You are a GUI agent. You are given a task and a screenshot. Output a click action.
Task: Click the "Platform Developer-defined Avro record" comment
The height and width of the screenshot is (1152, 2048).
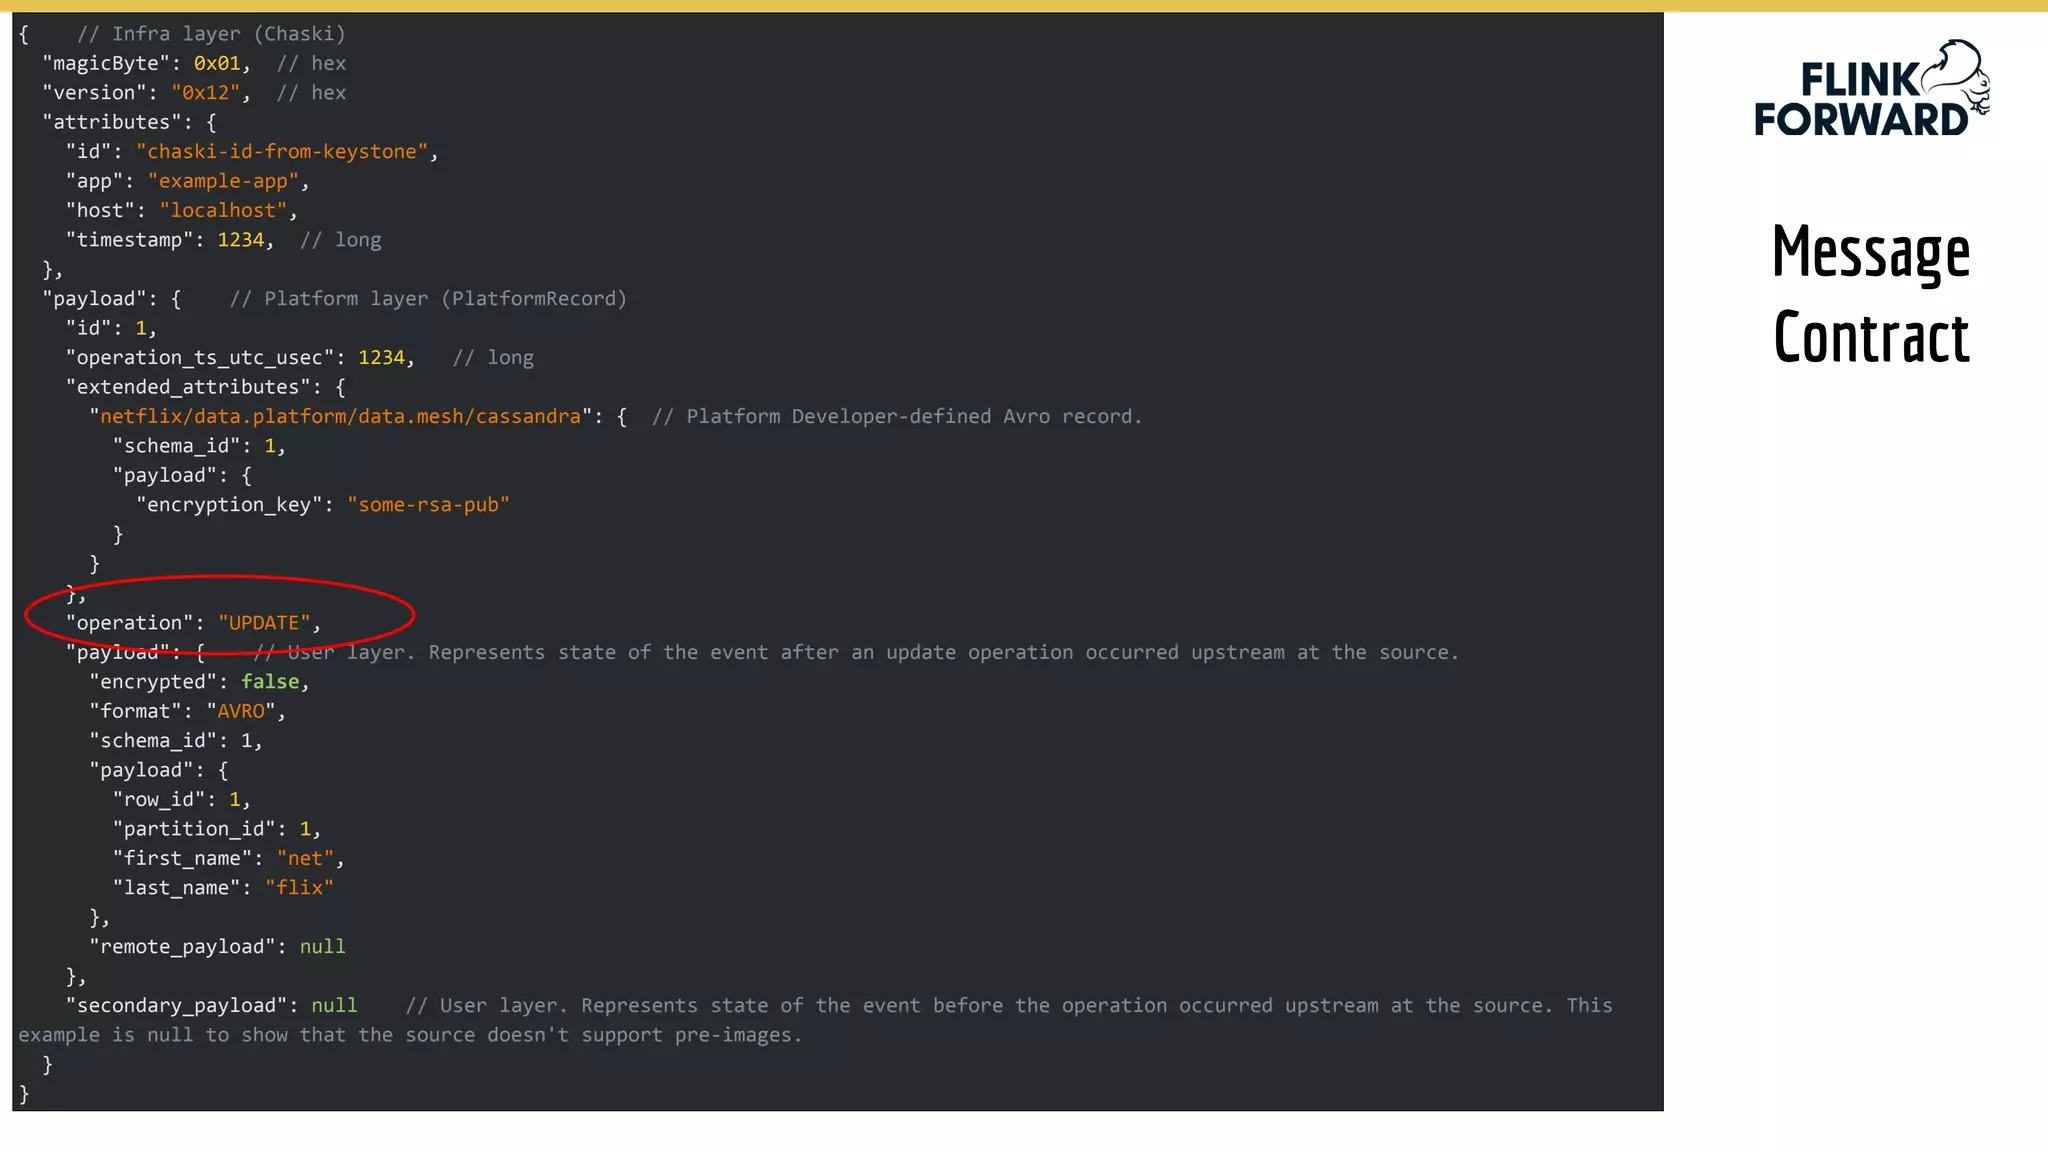[897, 416]
